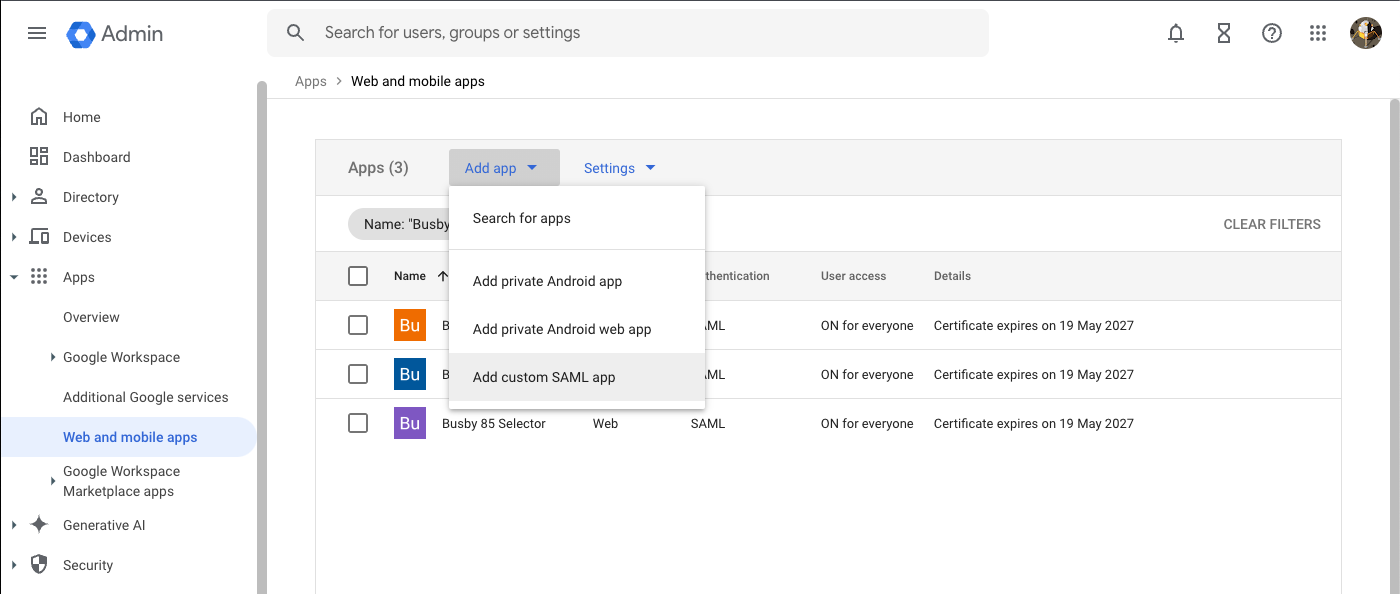Screen dimensions: 1400x594
Task: Click the Apps (3) heading
Action: click(x=378, y=168)
